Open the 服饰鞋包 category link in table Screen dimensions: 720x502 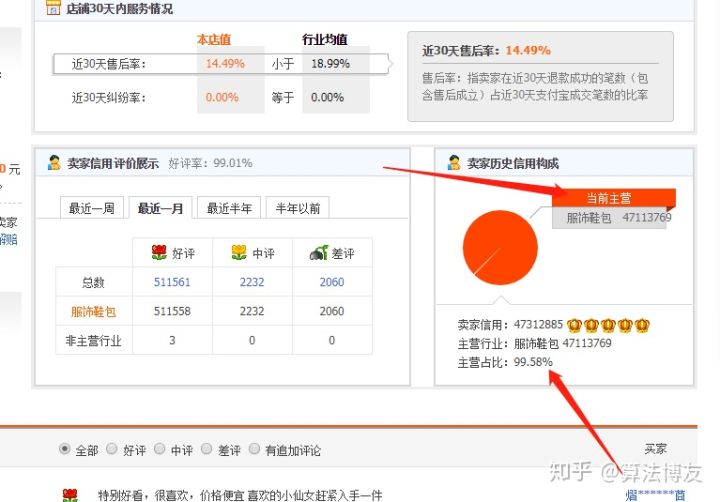(x=94, y=312)
